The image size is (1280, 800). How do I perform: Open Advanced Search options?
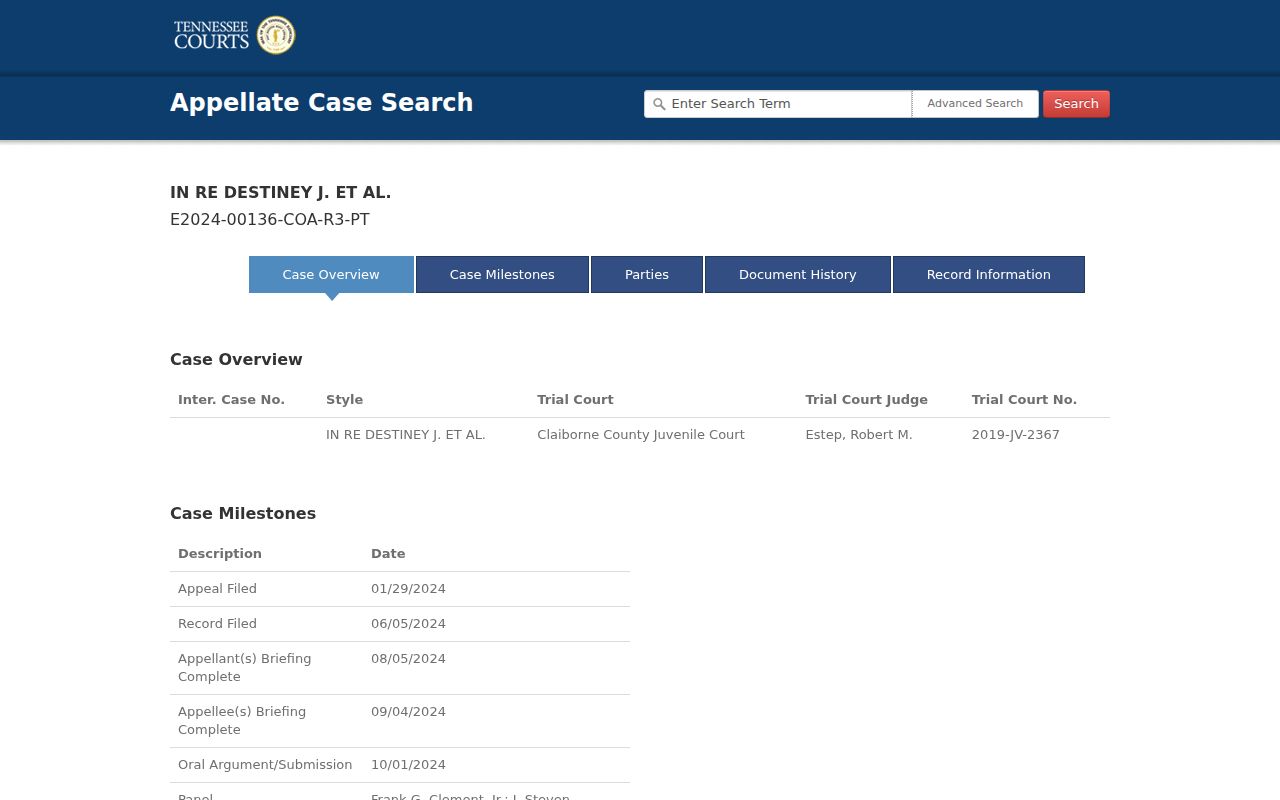pos(975,104)
